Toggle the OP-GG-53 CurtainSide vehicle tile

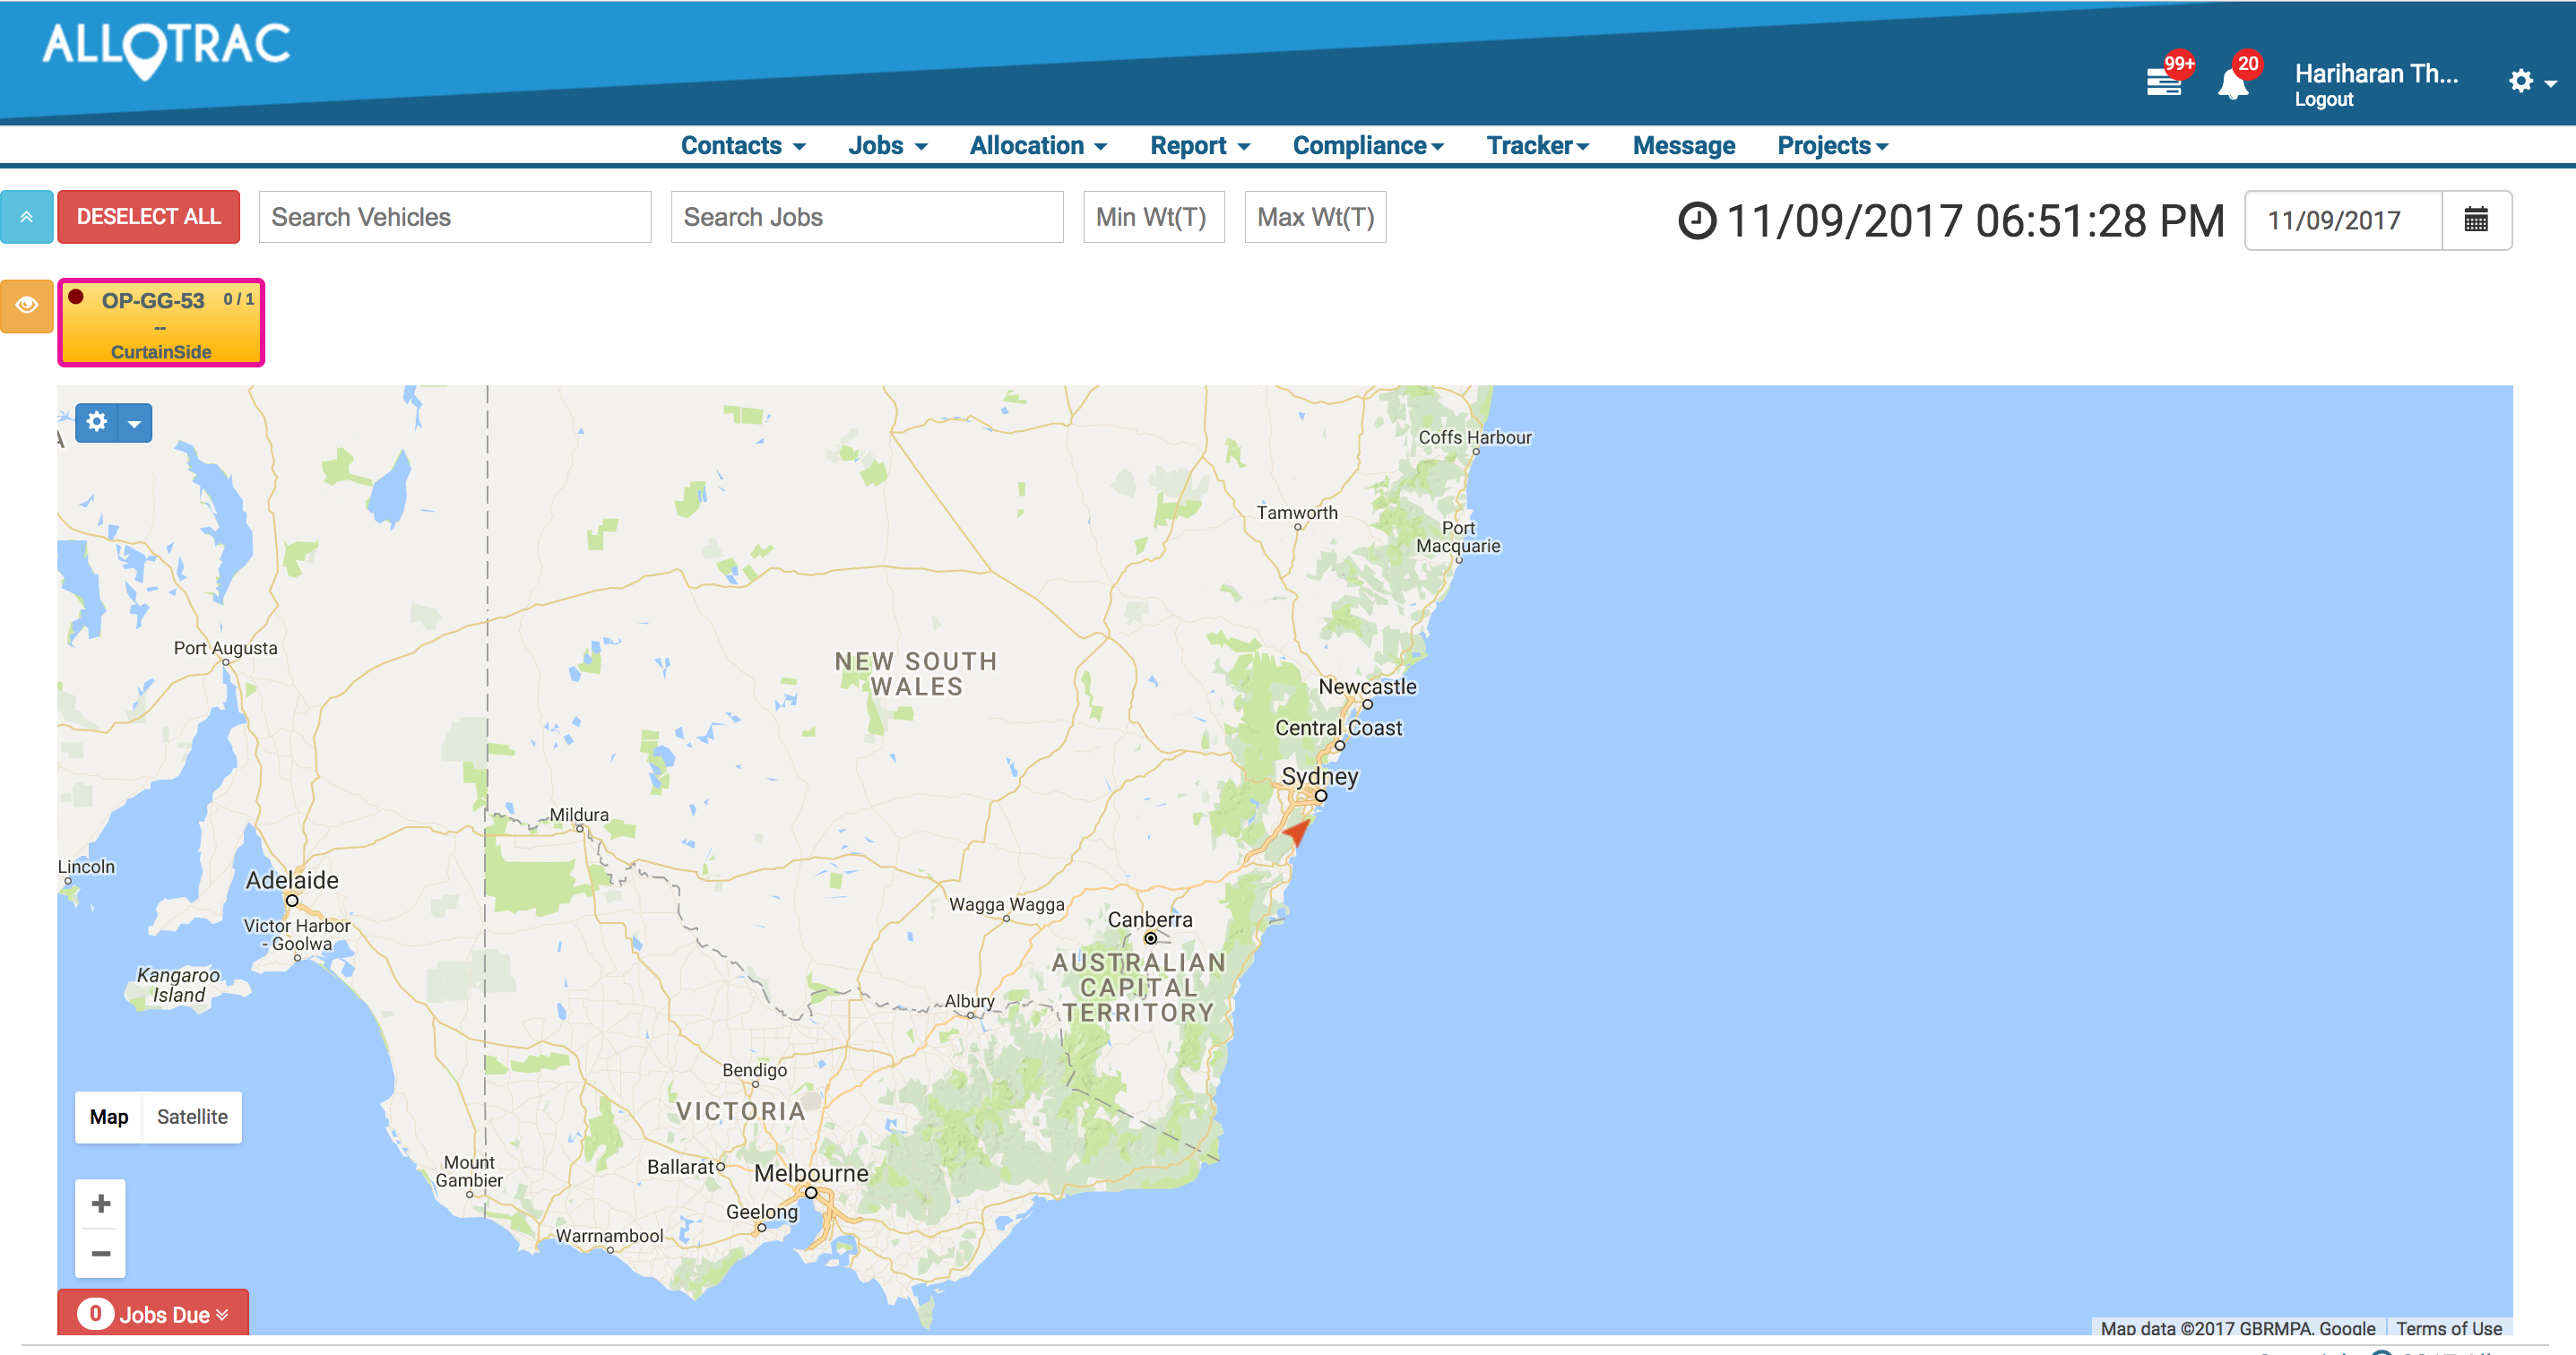click(x=161, y=323)
